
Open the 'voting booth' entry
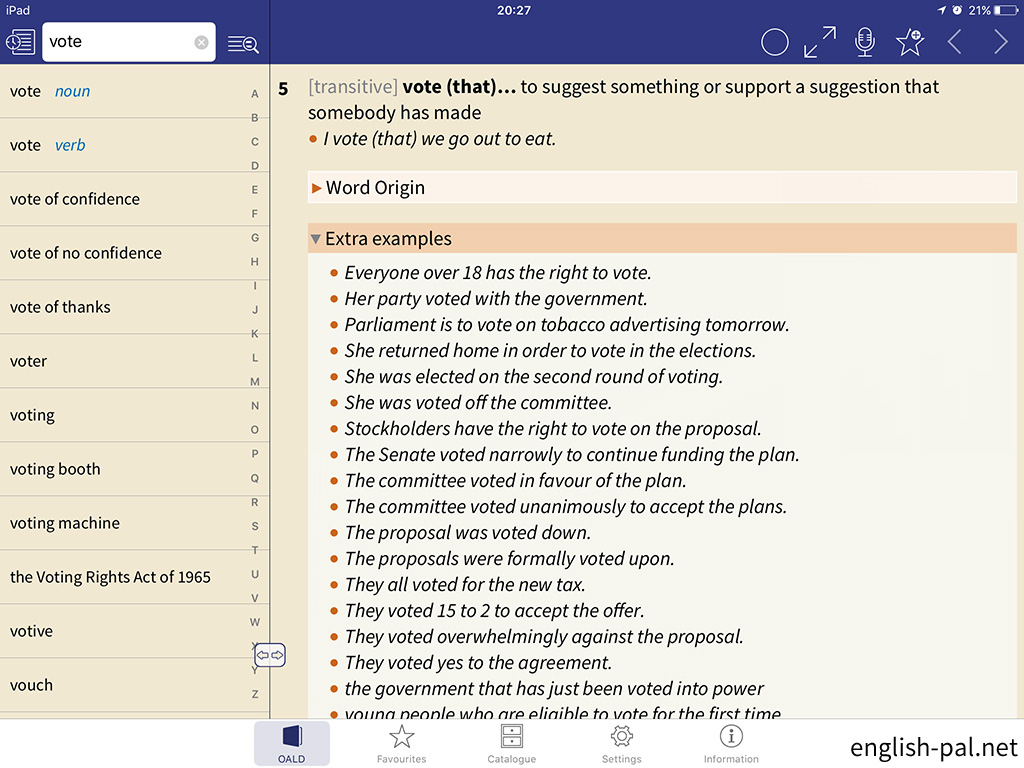[55, 469]
